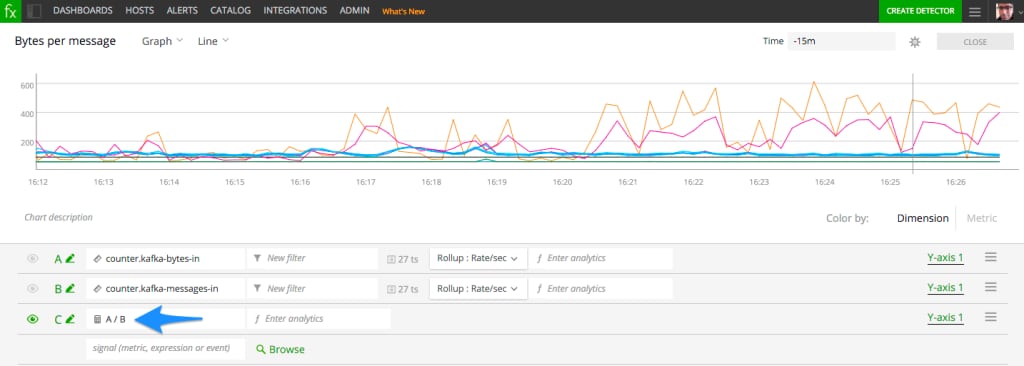Open row menu for plot B
Image resolution: width=1024 pixels, height=366 pixels.
coord(991,287)
